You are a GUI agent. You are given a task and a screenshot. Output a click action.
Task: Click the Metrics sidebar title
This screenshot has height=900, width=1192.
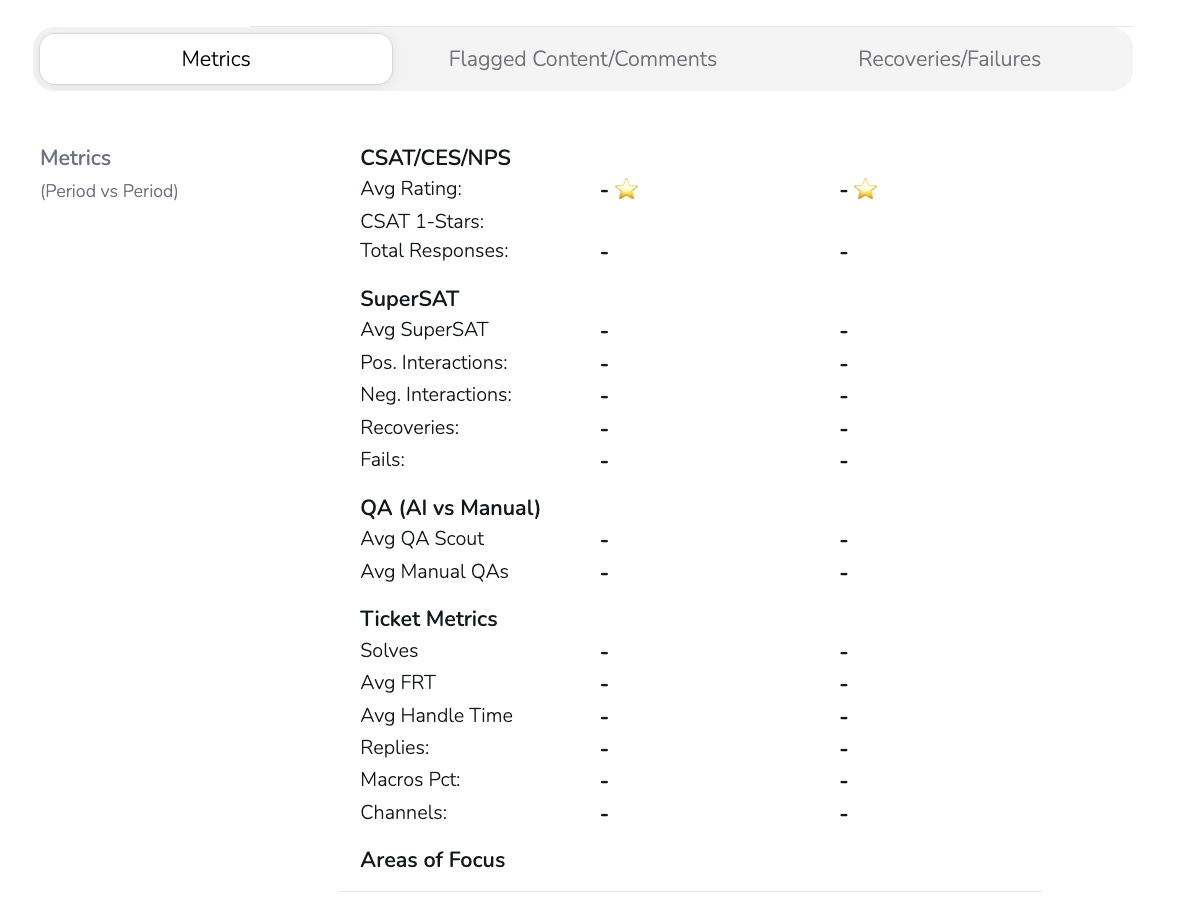pos(75,158)
